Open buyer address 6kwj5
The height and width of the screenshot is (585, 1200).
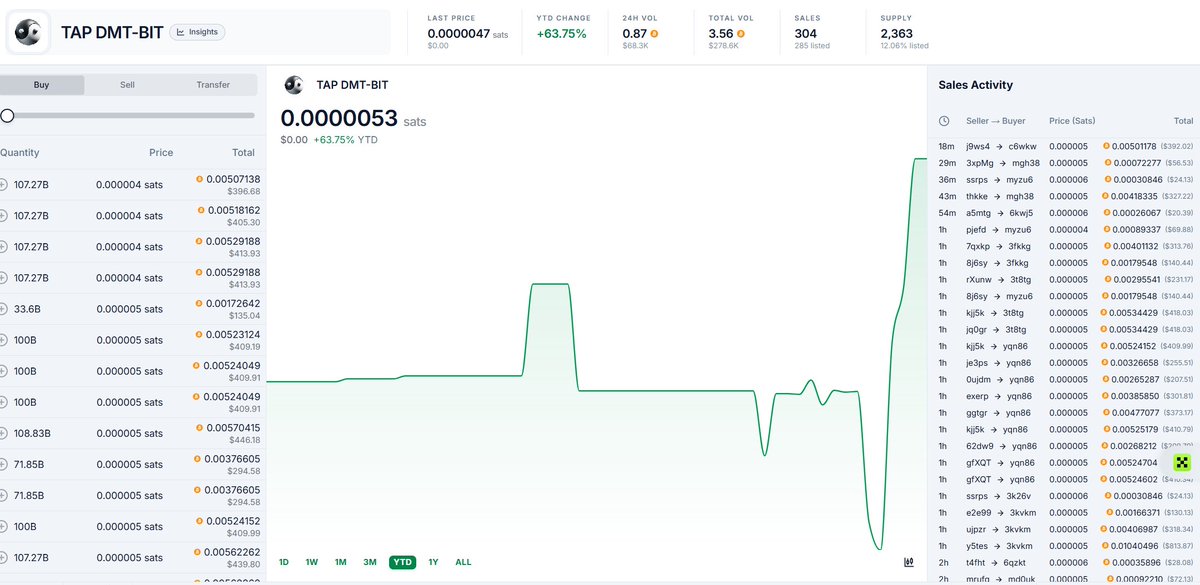click(1024, 213)
